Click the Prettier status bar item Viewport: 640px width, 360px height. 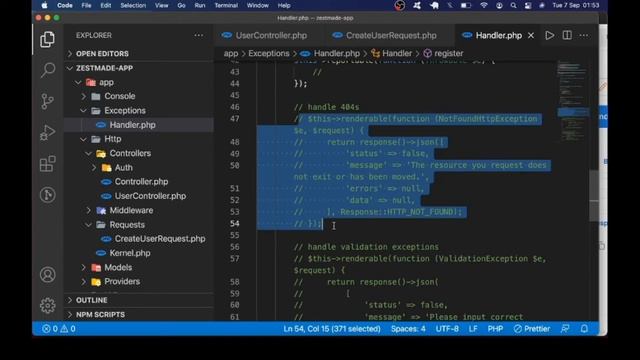tap(531, 329)
